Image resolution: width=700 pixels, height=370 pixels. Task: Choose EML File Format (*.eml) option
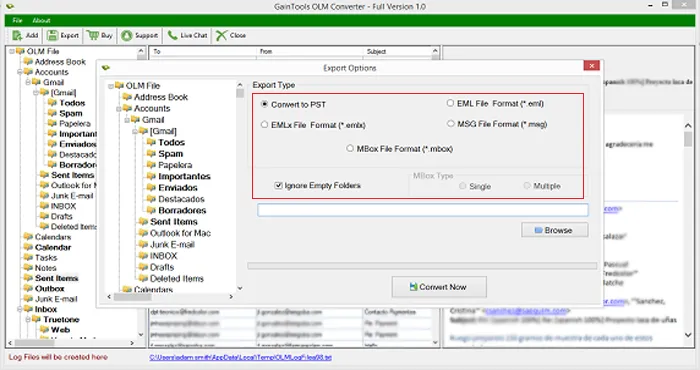point(450,103)
